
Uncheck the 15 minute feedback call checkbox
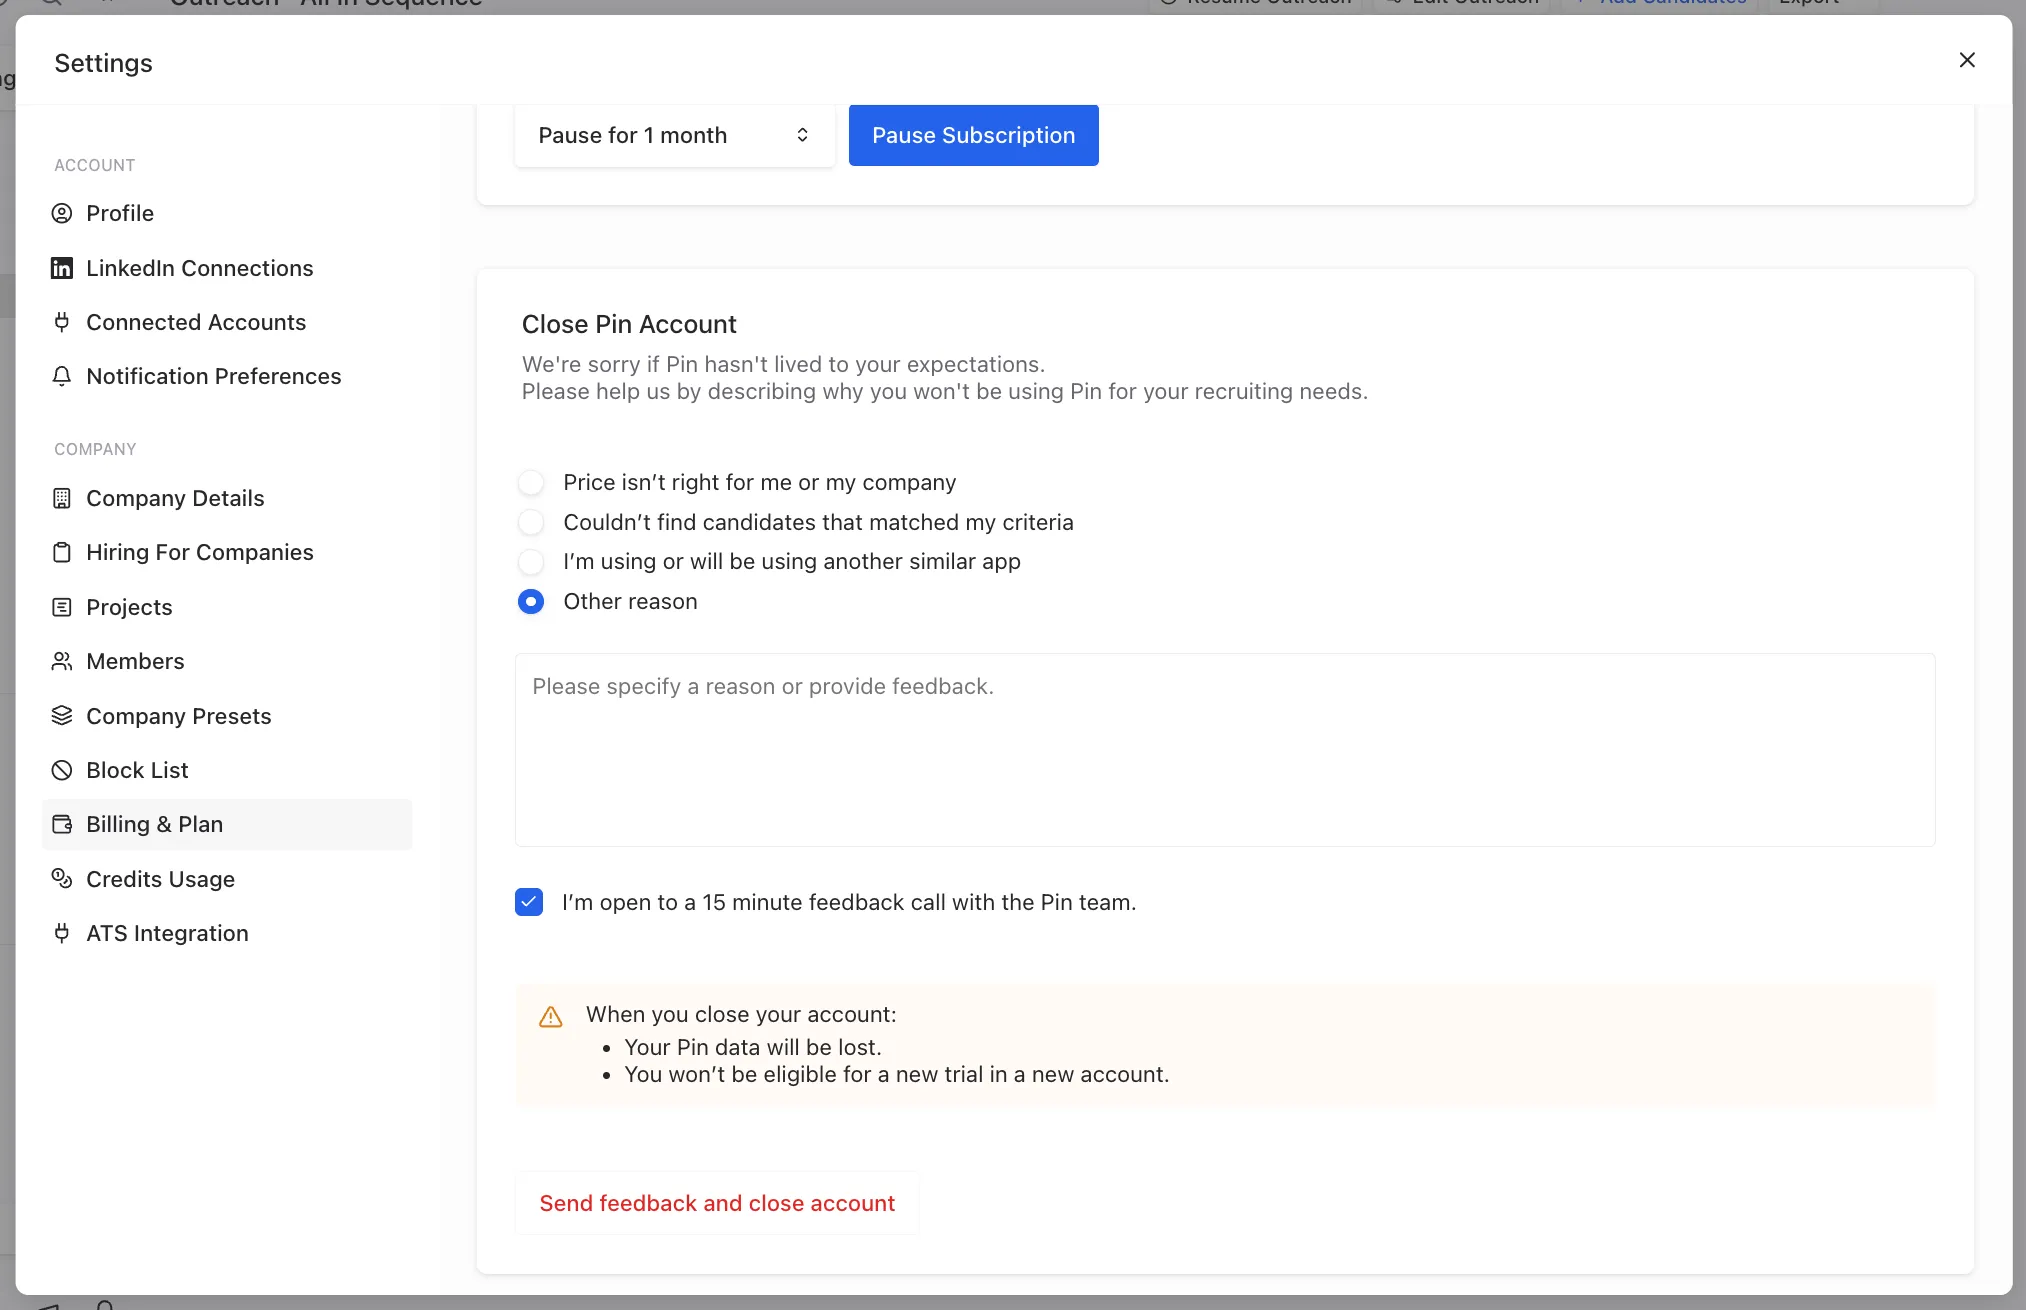(529, 902)
